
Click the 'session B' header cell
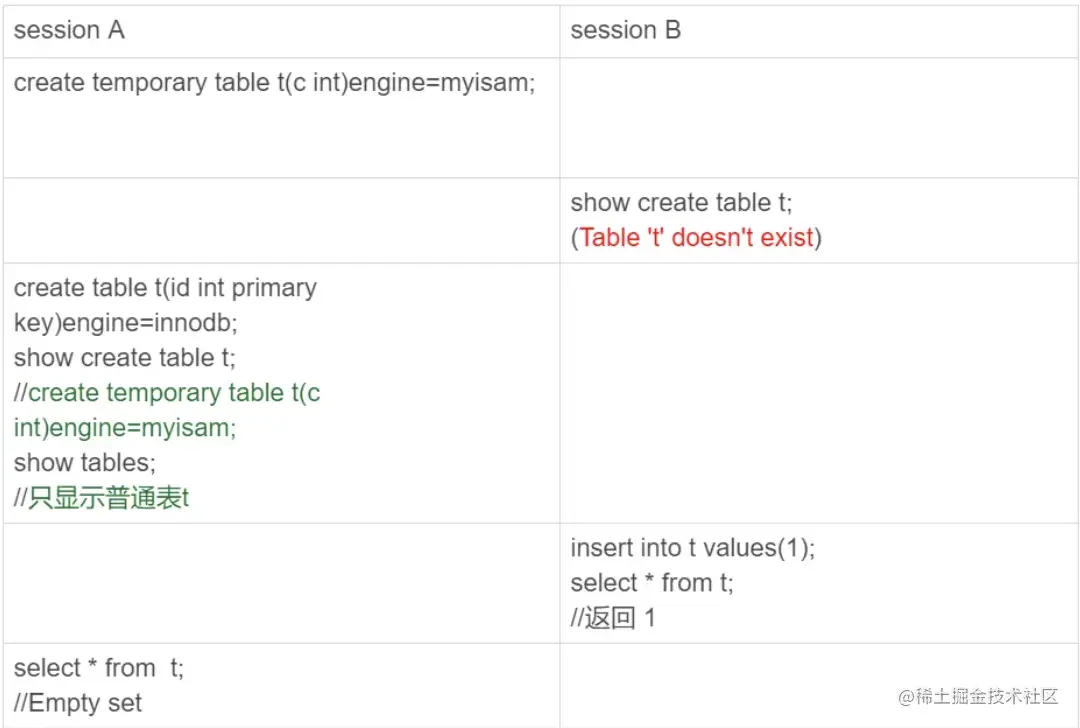625,31
